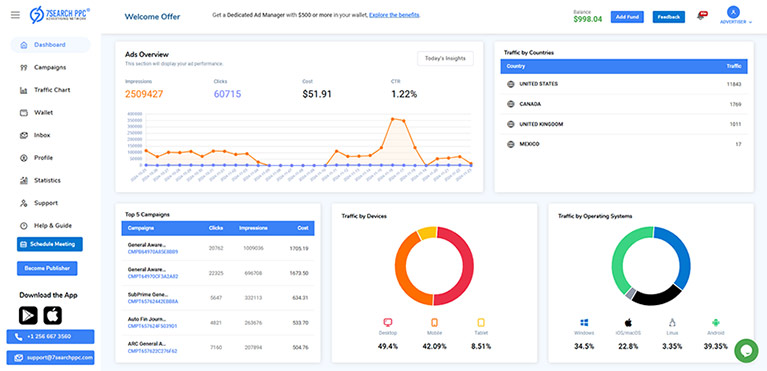This screenshot has height=371, width=767.
Task: Expand the Advertiser account dropdown
Action: click(736, 22)
